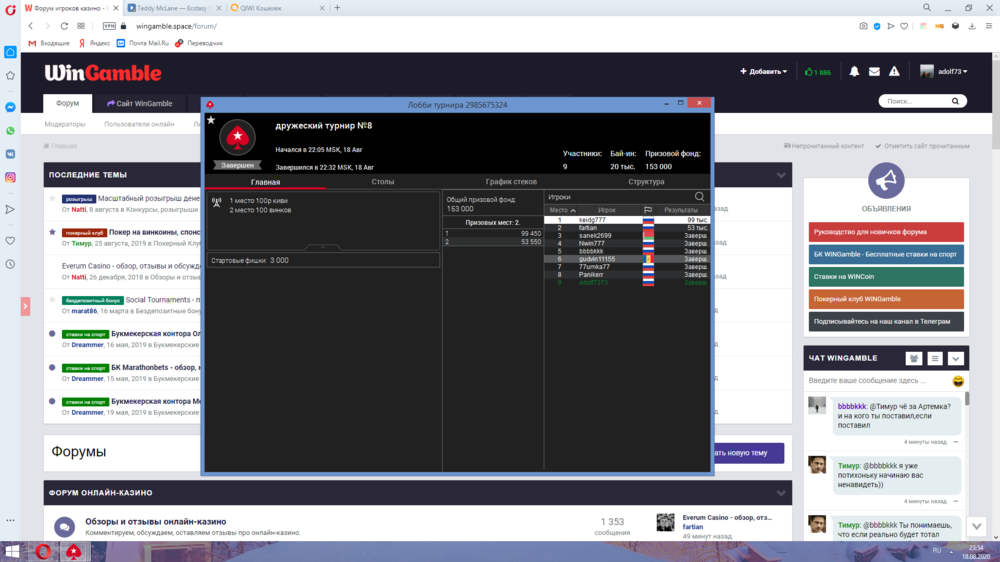Open Instagram in the Opera sidebar
The width and height of the screenshot is (1000, 562).
[x=10, y=177]
